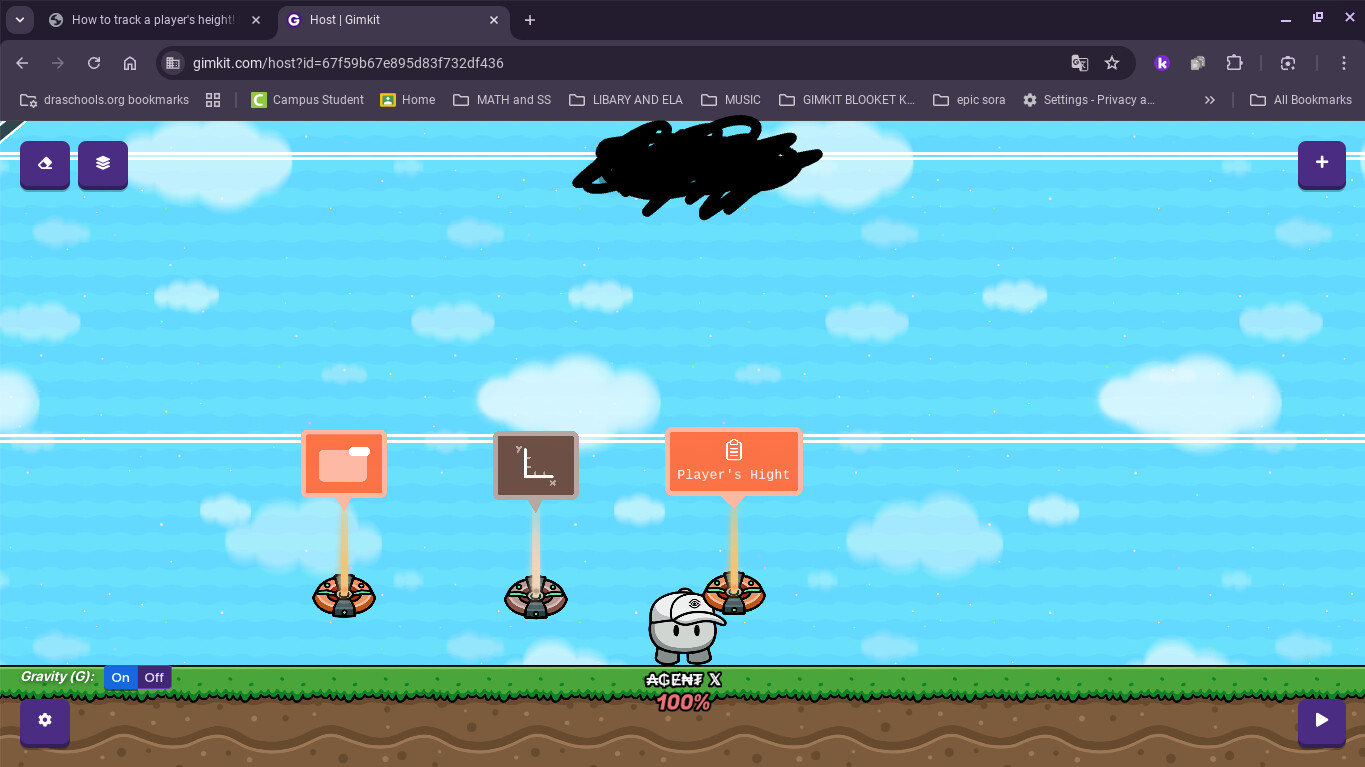Click the address bar URL field
Viewport: 1365px width, 767px height.
point(400,63)
